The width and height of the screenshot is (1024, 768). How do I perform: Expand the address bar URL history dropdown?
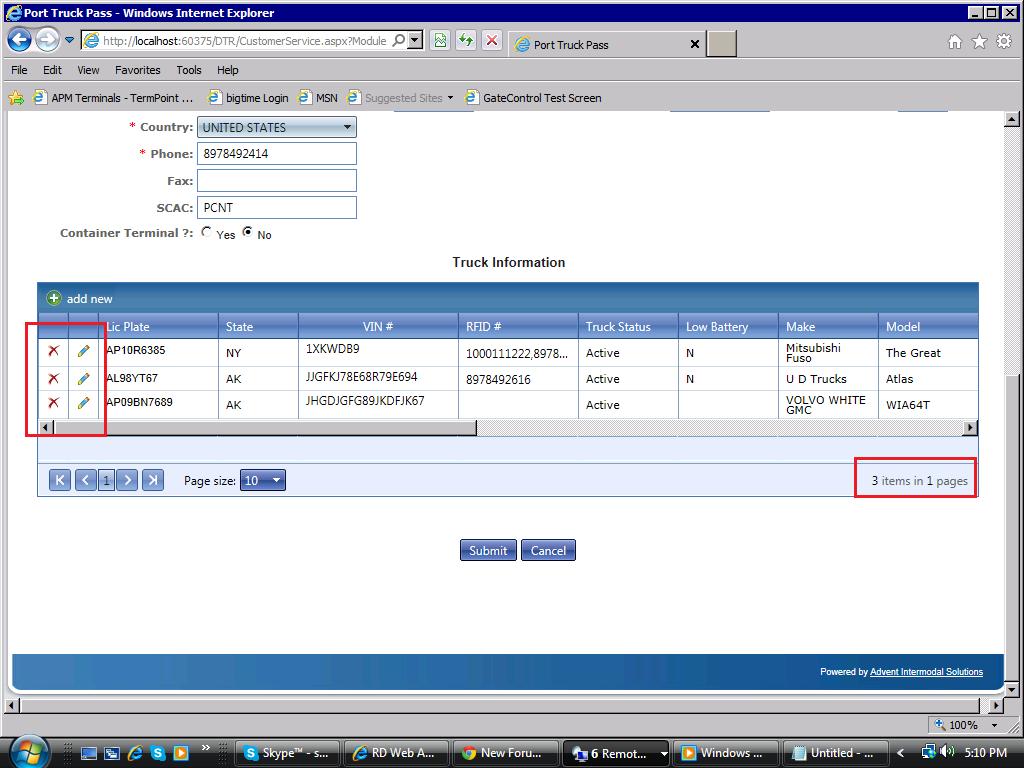(x=415, y=40)
